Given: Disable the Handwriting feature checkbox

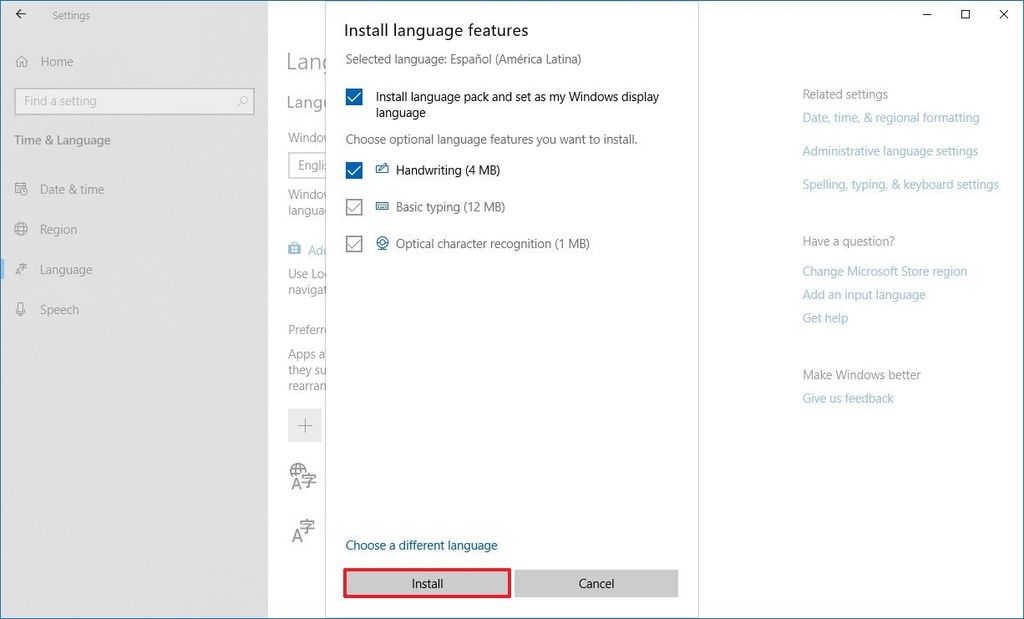Looking at the screenshot, I should click(353, 170).
